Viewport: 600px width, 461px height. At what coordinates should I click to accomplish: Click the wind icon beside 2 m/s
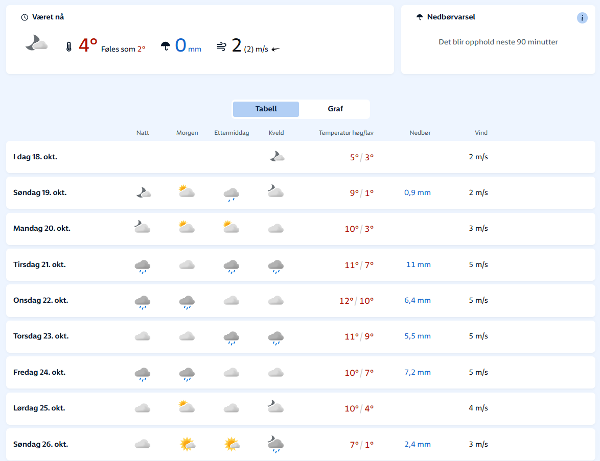click(221, 46)
